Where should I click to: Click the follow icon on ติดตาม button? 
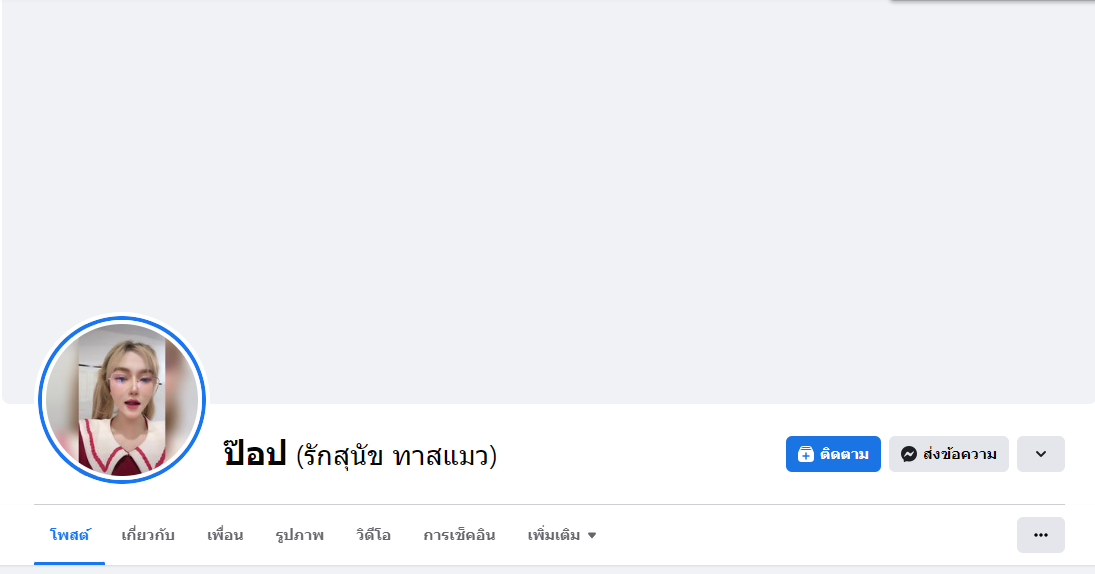coord(806,454)
